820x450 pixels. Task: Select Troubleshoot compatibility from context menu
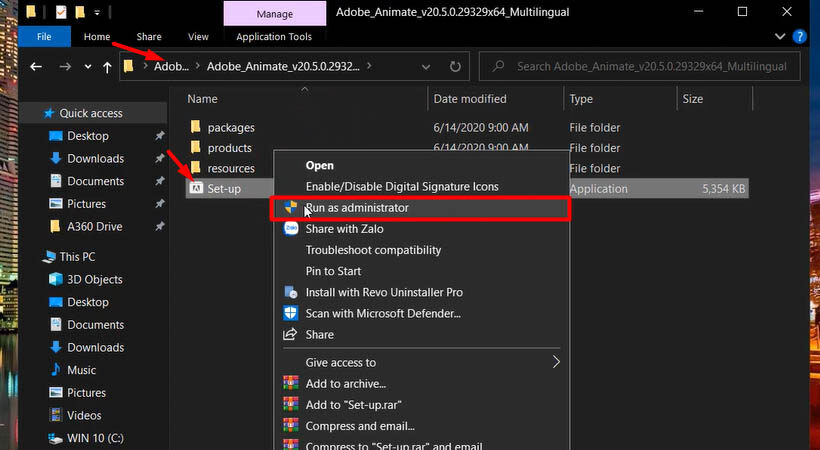click(x=373, y=250)
